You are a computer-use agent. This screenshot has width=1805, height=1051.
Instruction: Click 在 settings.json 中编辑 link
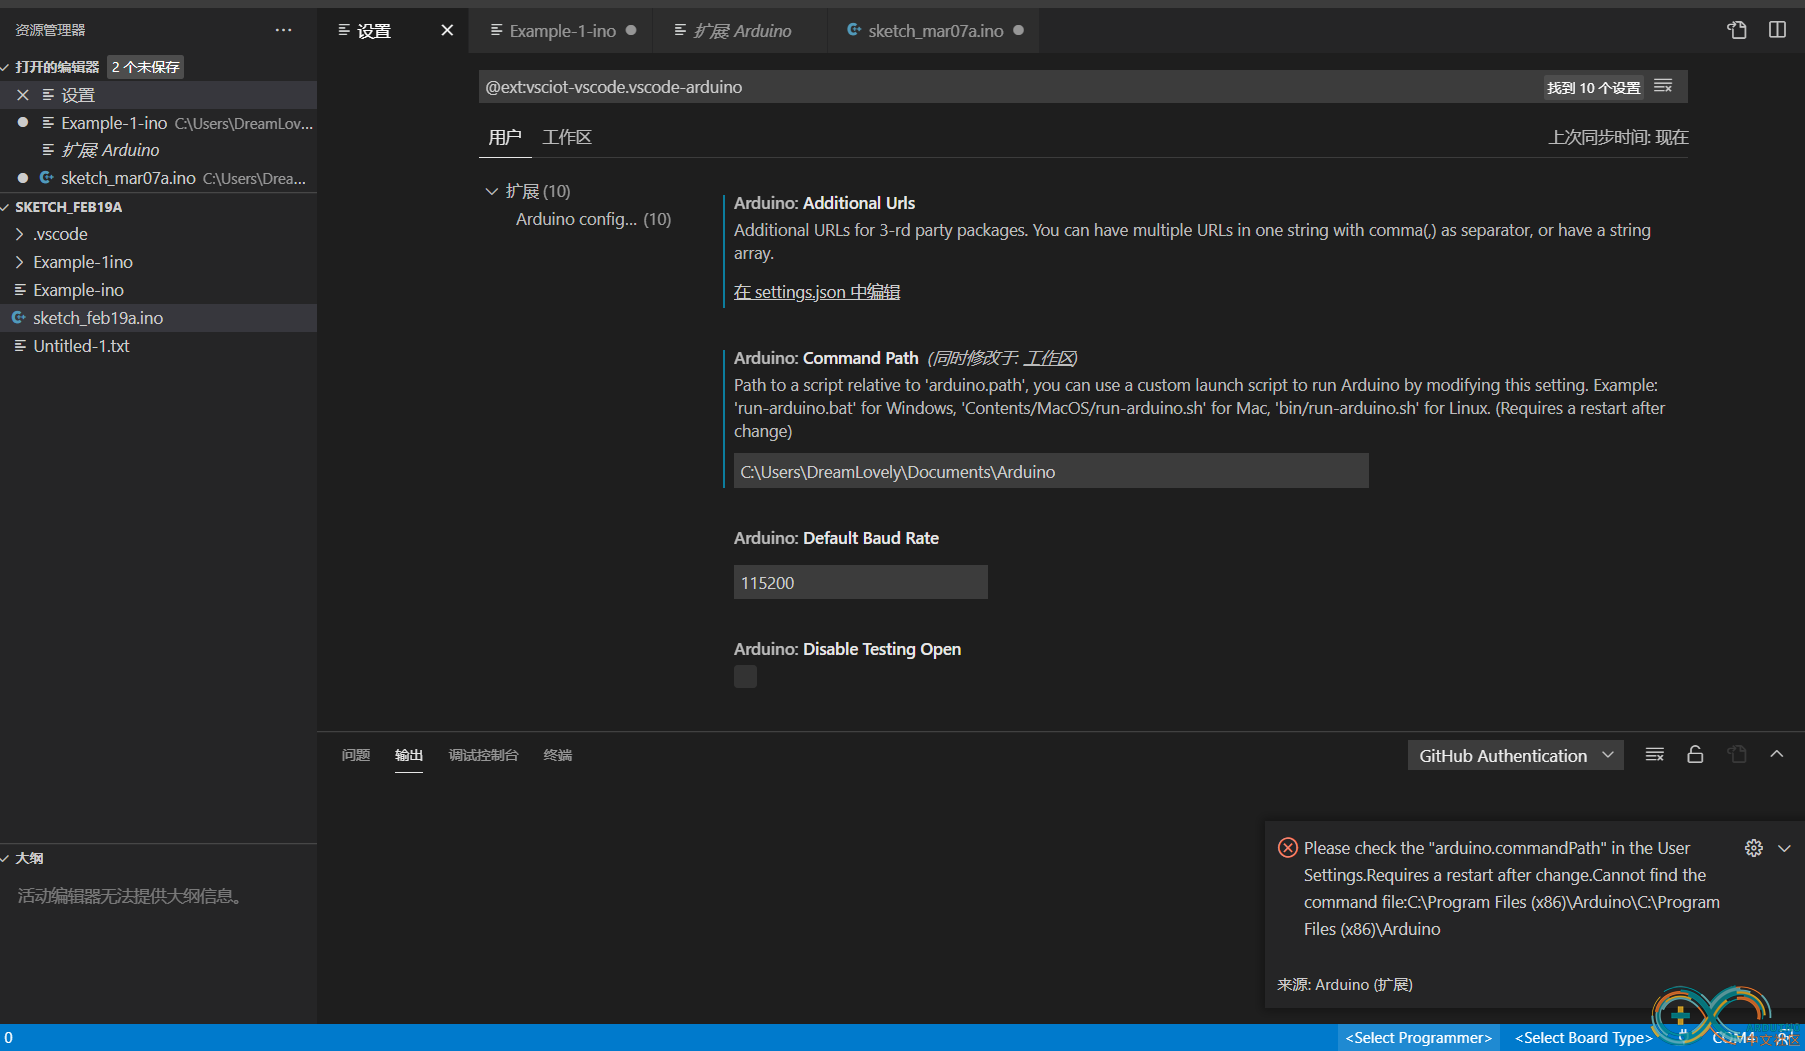click(x=817, y=292)
